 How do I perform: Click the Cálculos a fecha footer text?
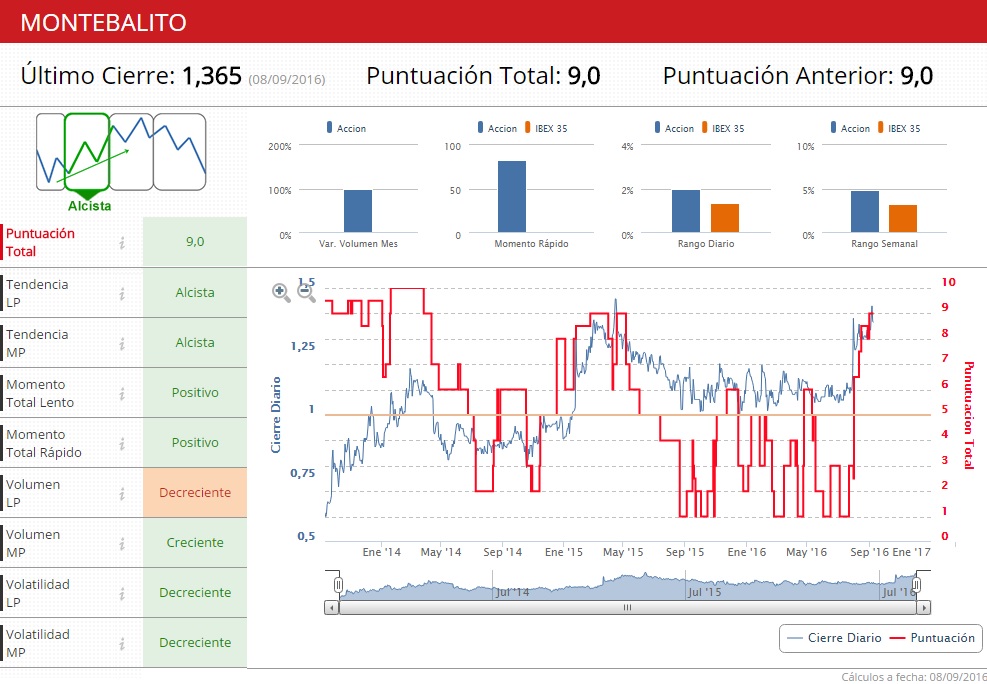point(913,677)
